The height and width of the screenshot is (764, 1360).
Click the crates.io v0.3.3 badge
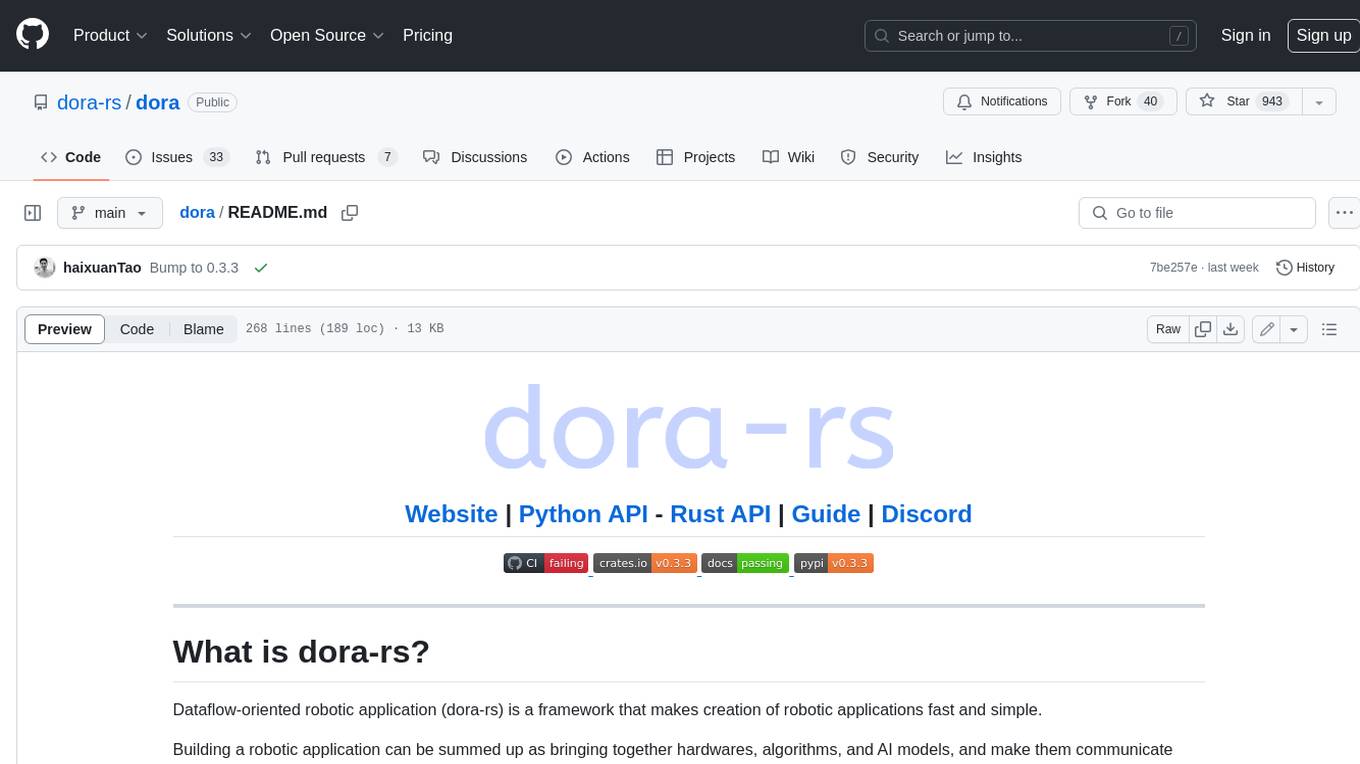(x=644, y=563)
